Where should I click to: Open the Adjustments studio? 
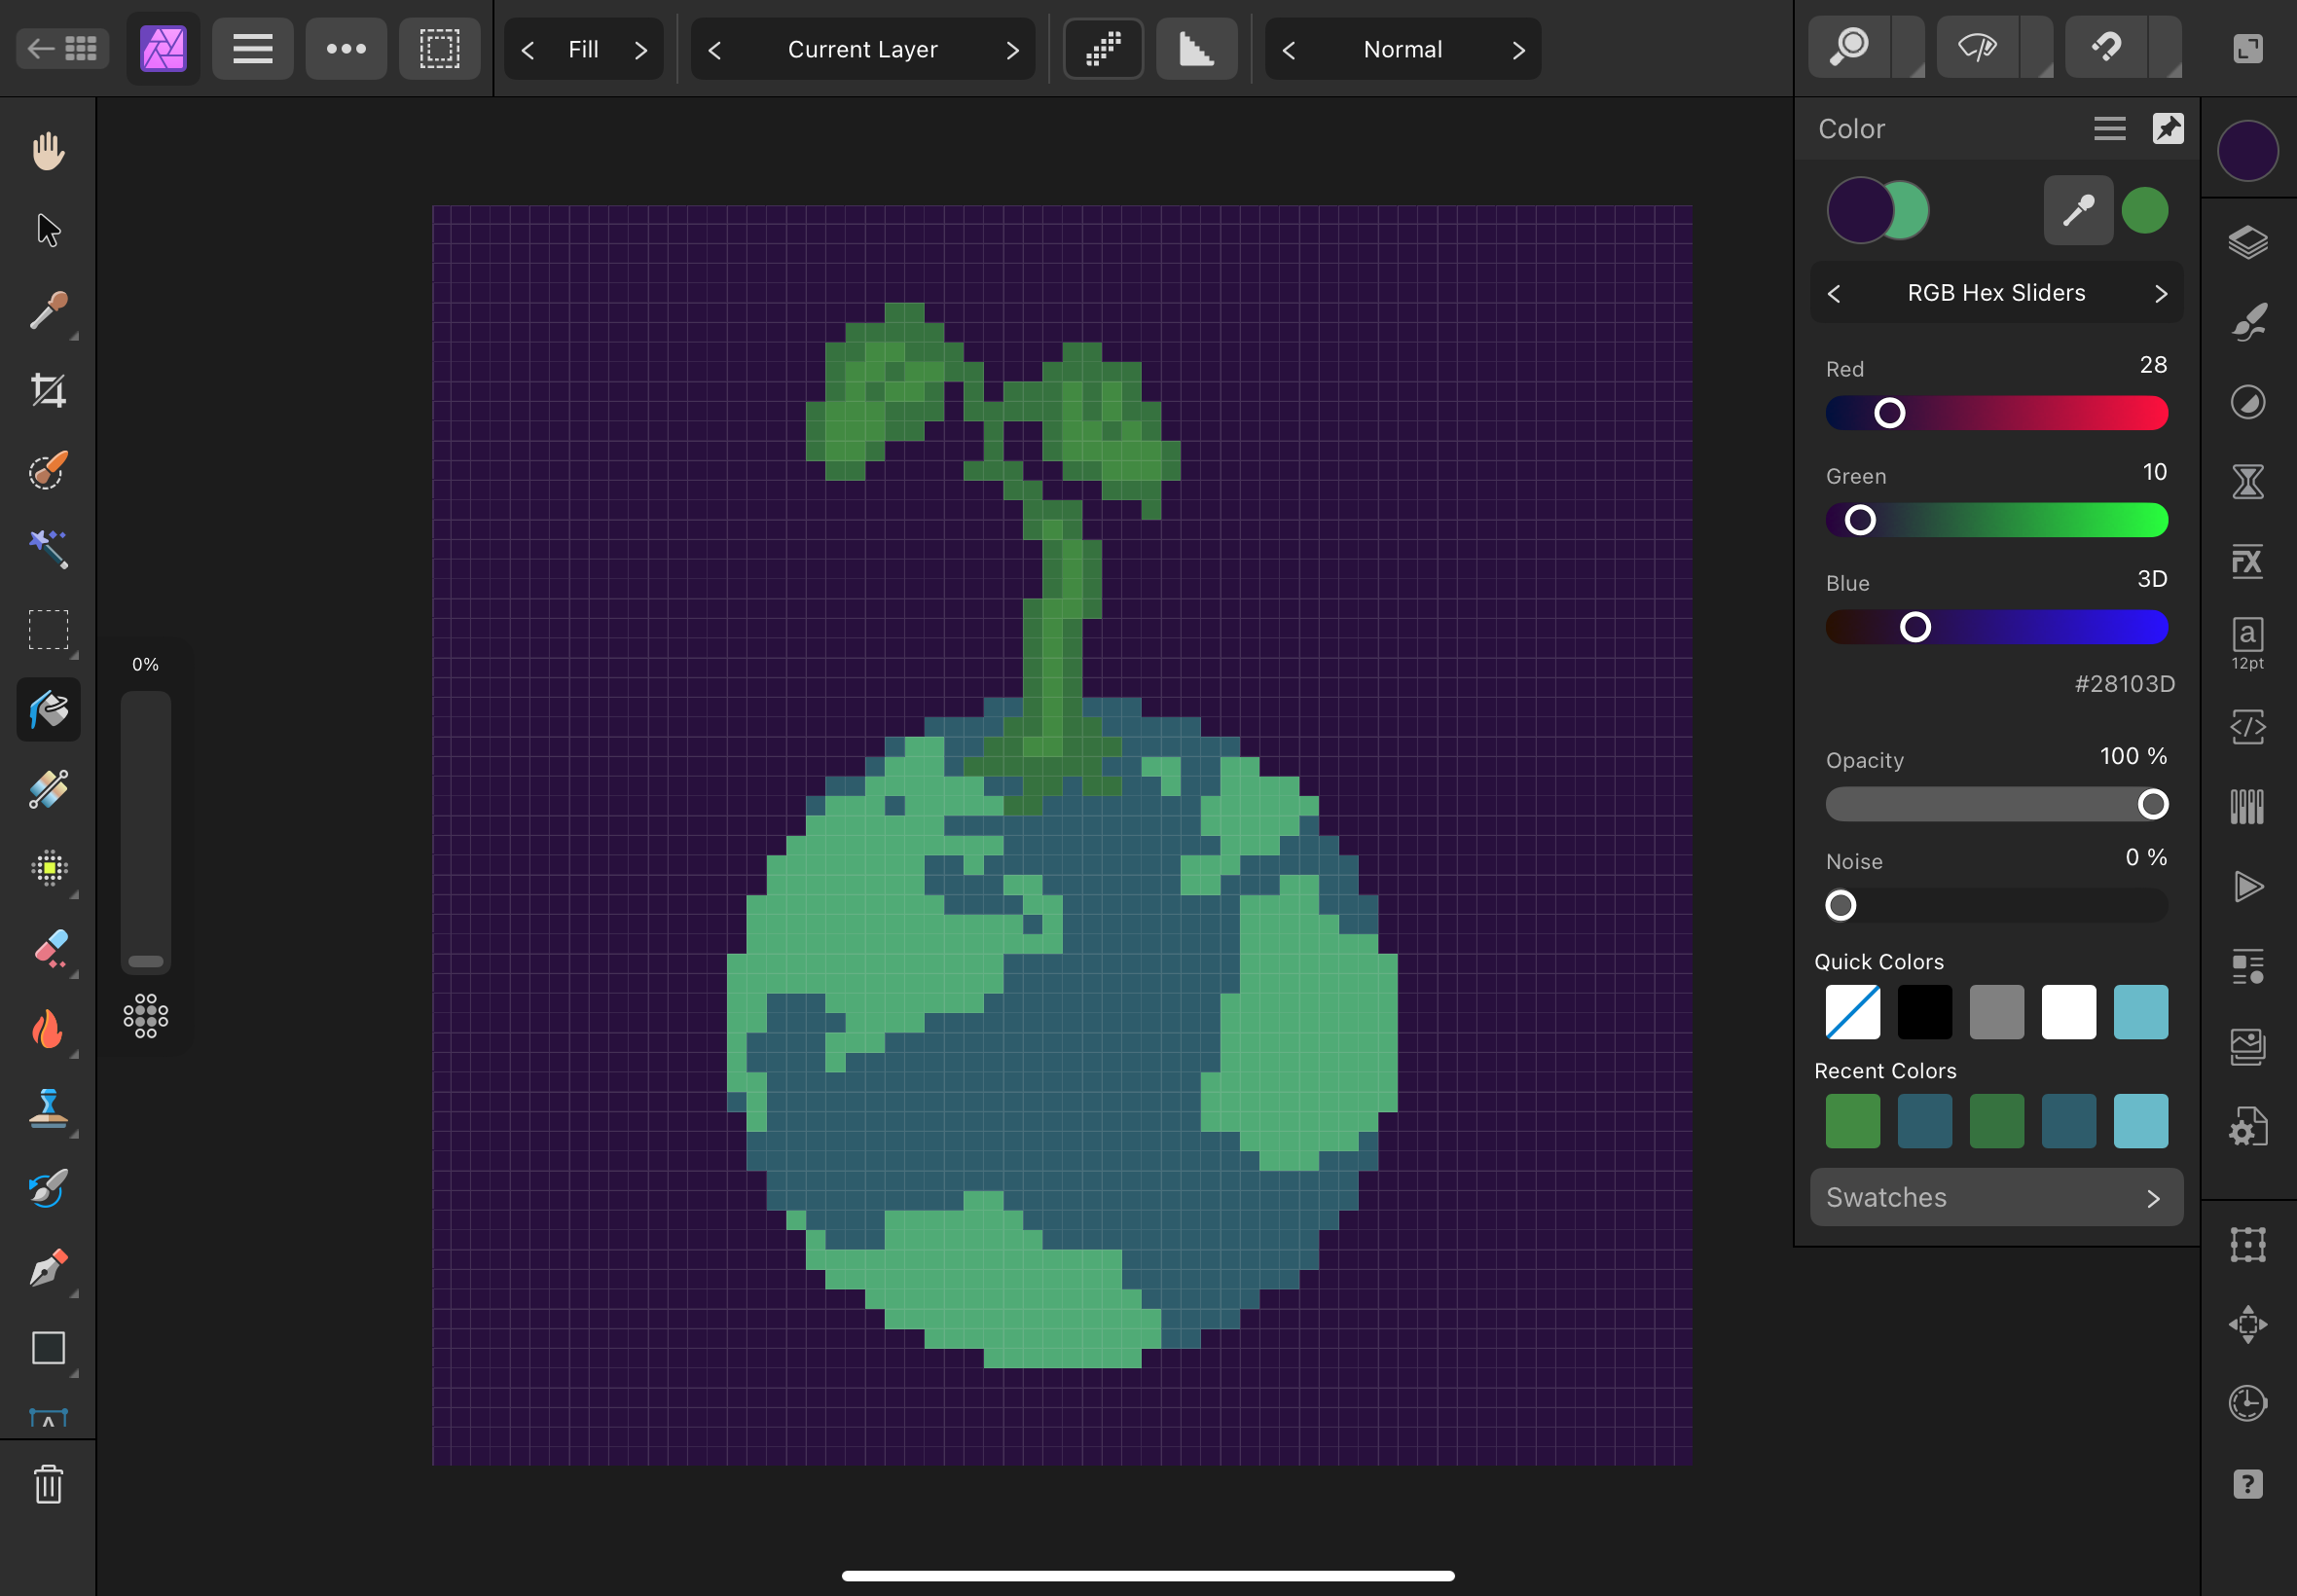coord(2247,402)
